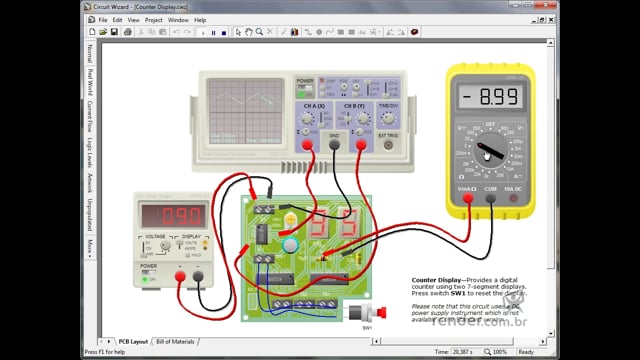Screen dimensions: 640x360
Task: Select the Artwork side tab
Action: (x=90, y=183)
